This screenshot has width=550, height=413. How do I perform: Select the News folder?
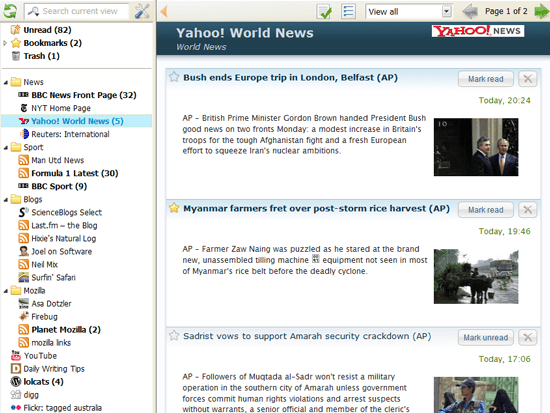[33, 82]
